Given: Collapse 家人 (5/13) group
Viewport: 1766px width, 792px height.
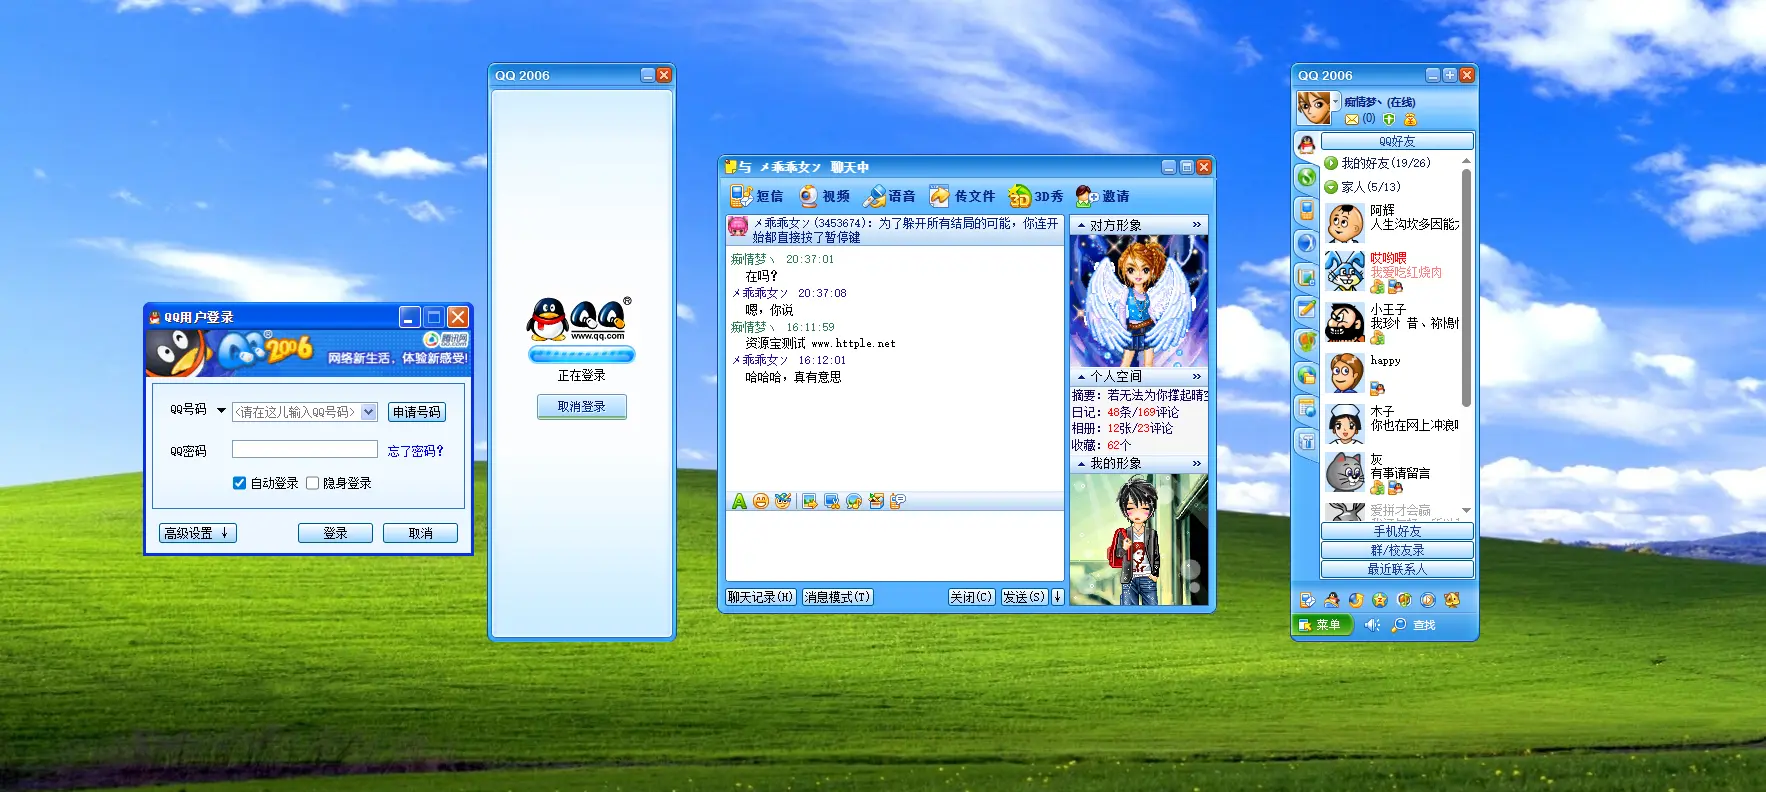Looking at the screenshot, I should pos(1330,187).
